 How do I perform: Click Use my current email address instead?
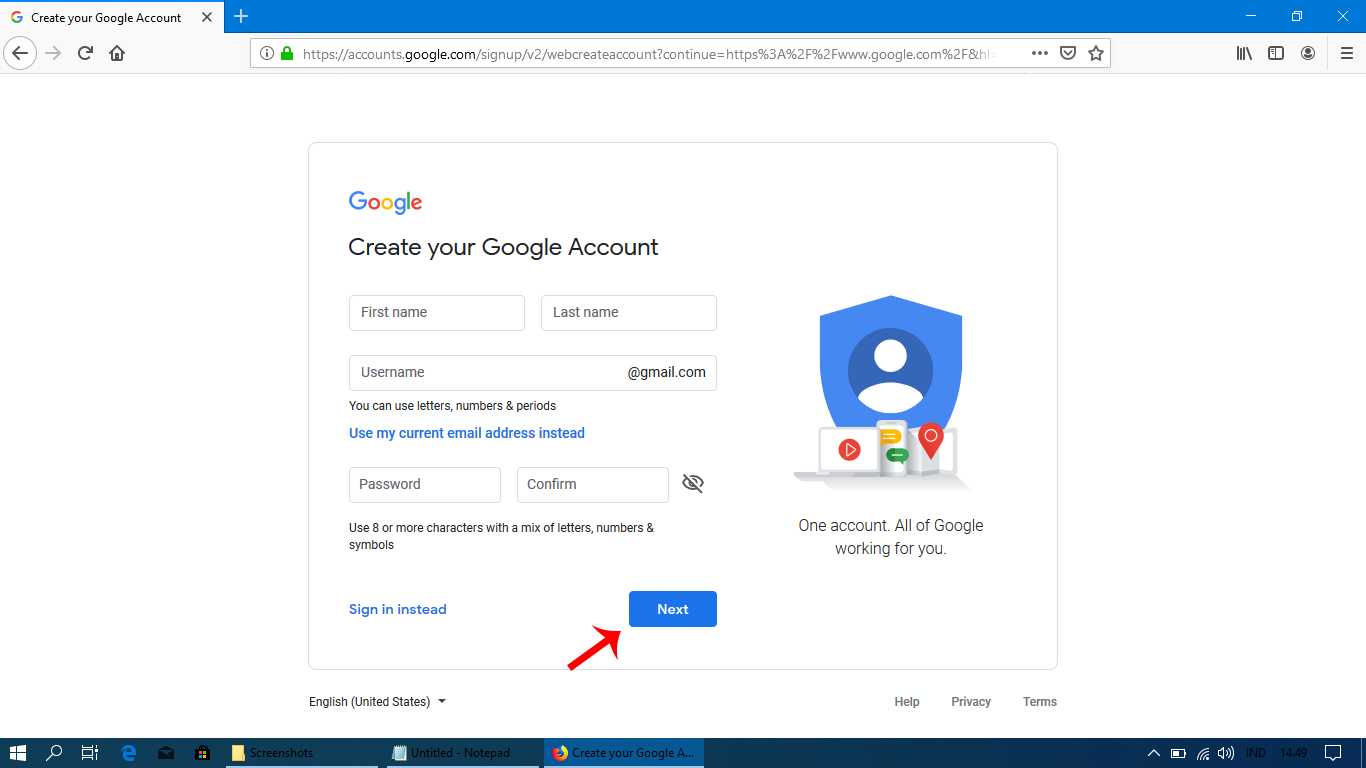click(x=466, y=433)
